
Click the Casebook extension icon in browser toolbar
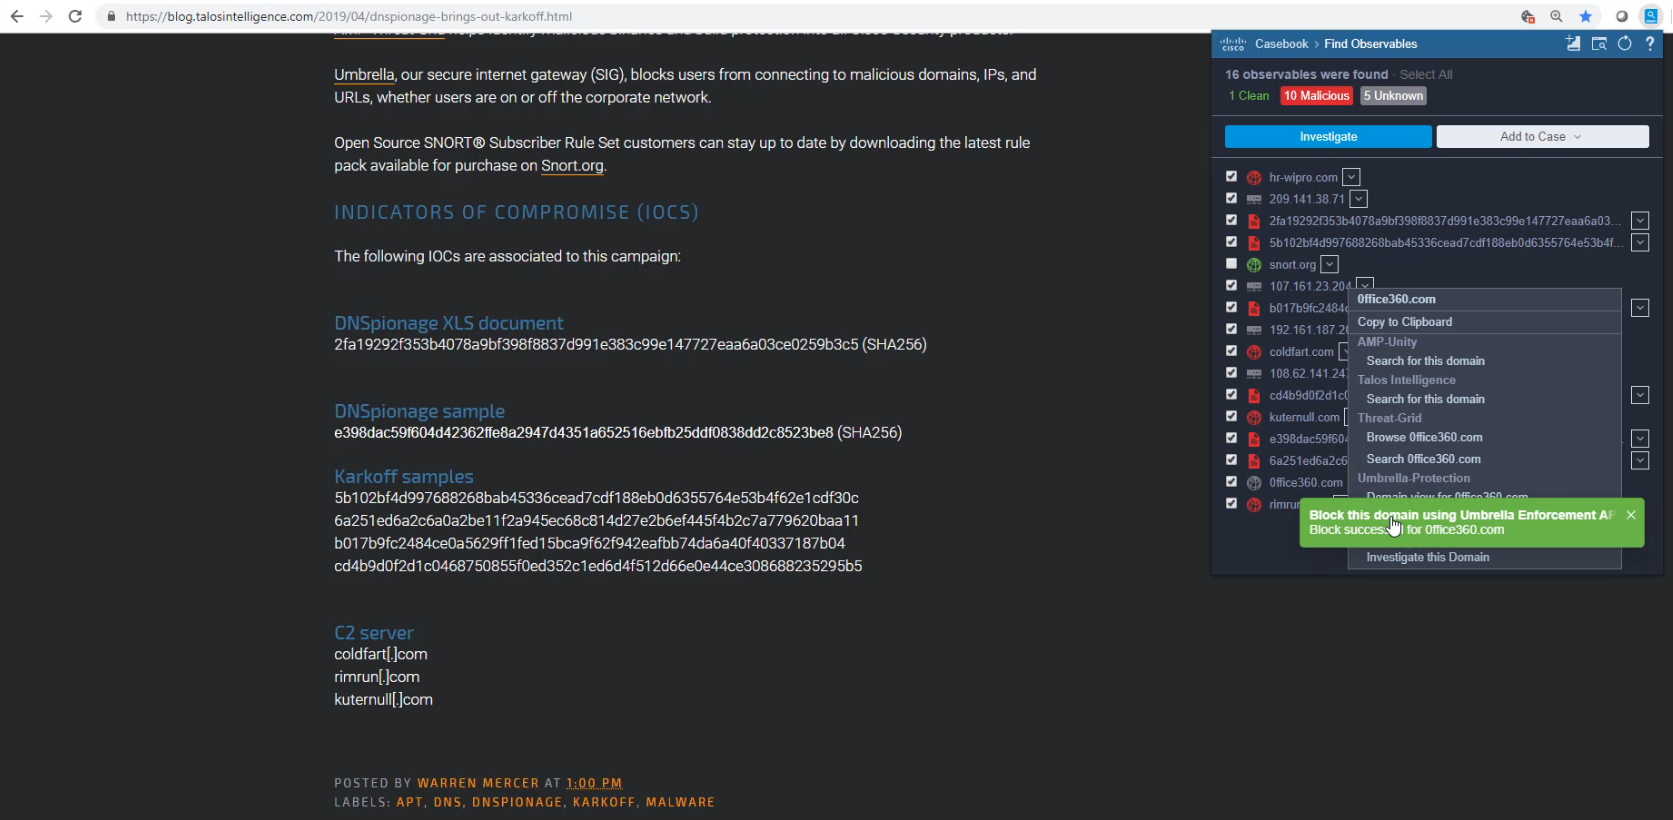(1651, 16)
